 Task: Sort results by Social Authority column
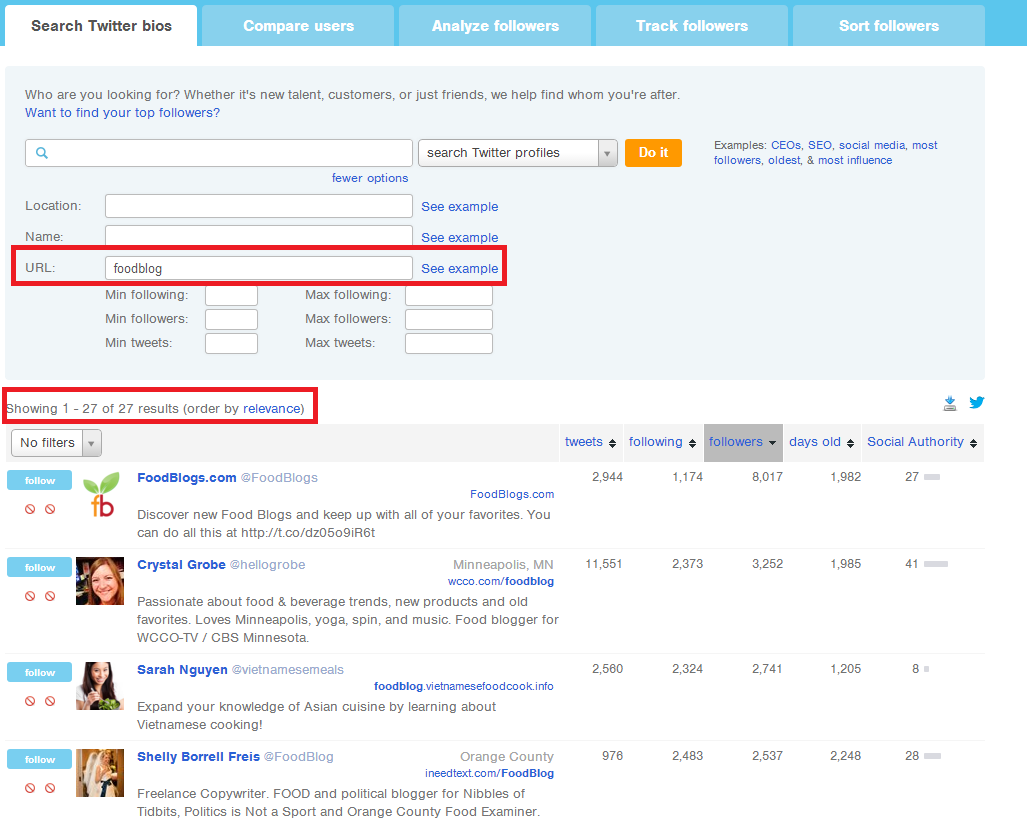tap(922, 442)
